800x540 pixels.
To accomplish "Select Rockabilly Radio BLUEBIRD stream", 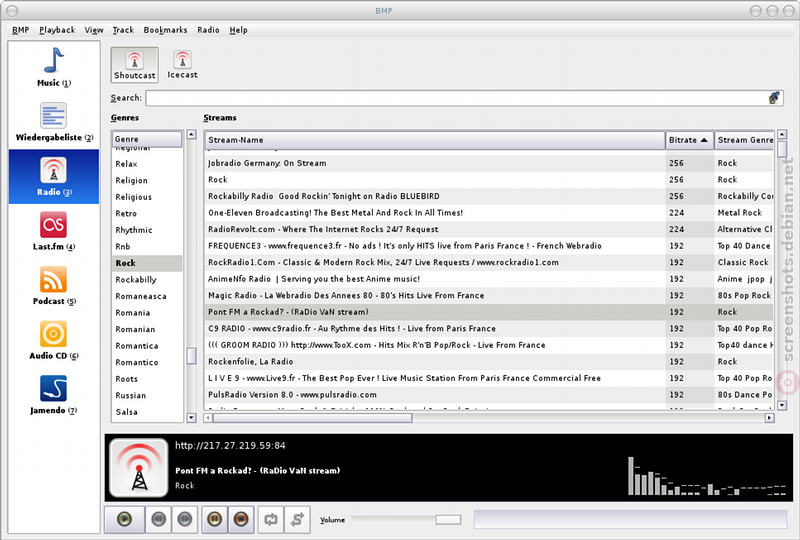I will click(489, 196).
